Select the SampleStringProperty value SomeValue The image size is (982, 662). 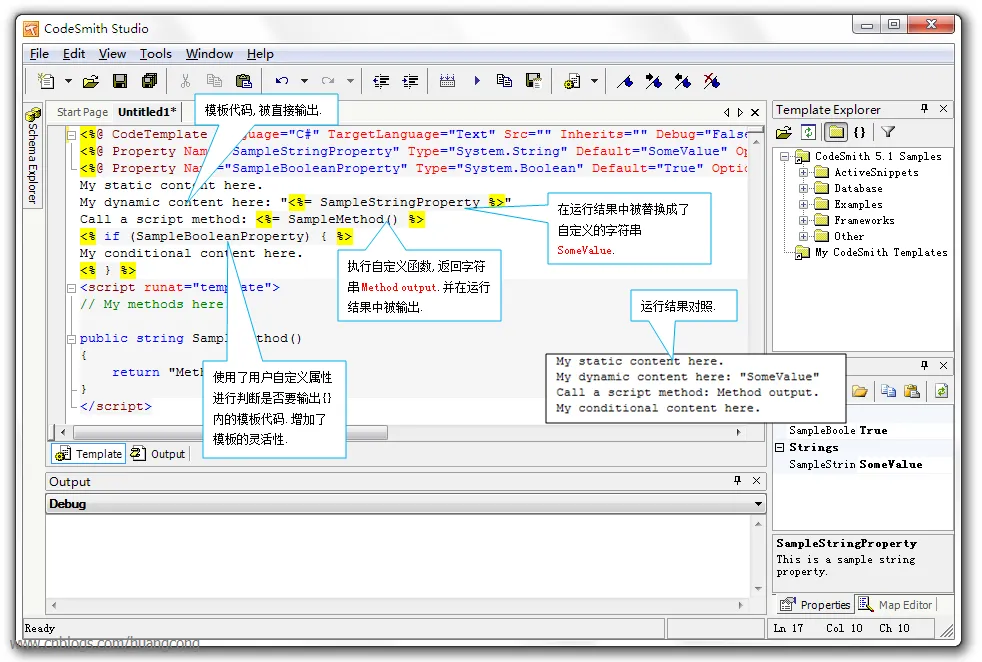tap(891, 464)
